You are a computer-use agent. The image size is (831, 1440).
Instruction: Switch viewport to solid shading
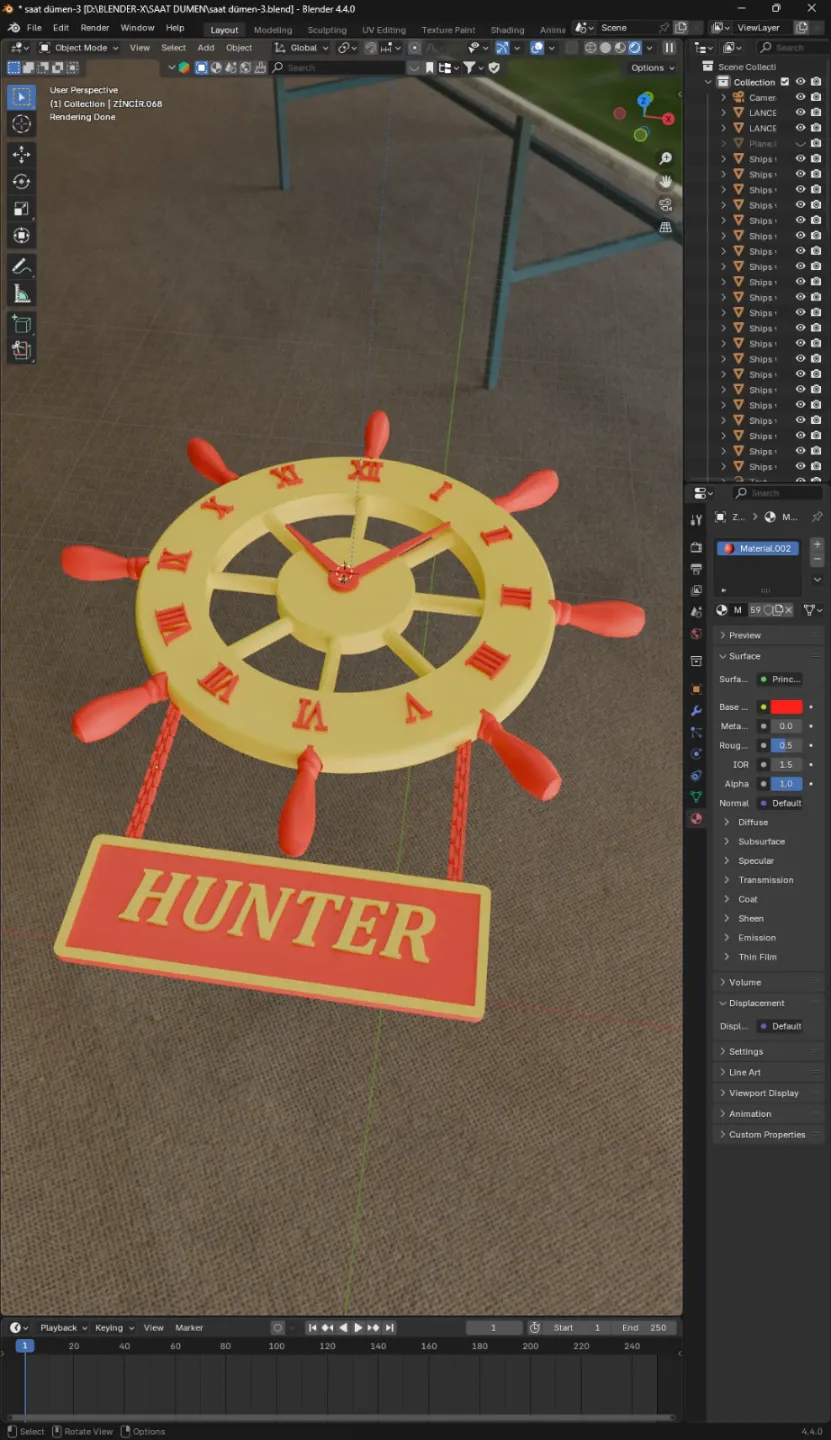tap(605, 47)
